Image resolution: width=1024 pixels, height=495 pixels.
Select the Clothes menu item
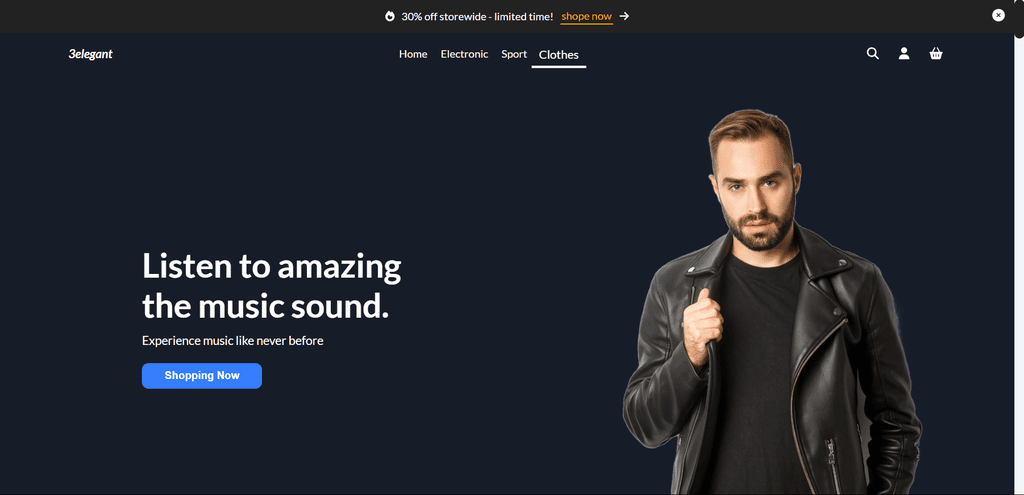coord(558,56)
